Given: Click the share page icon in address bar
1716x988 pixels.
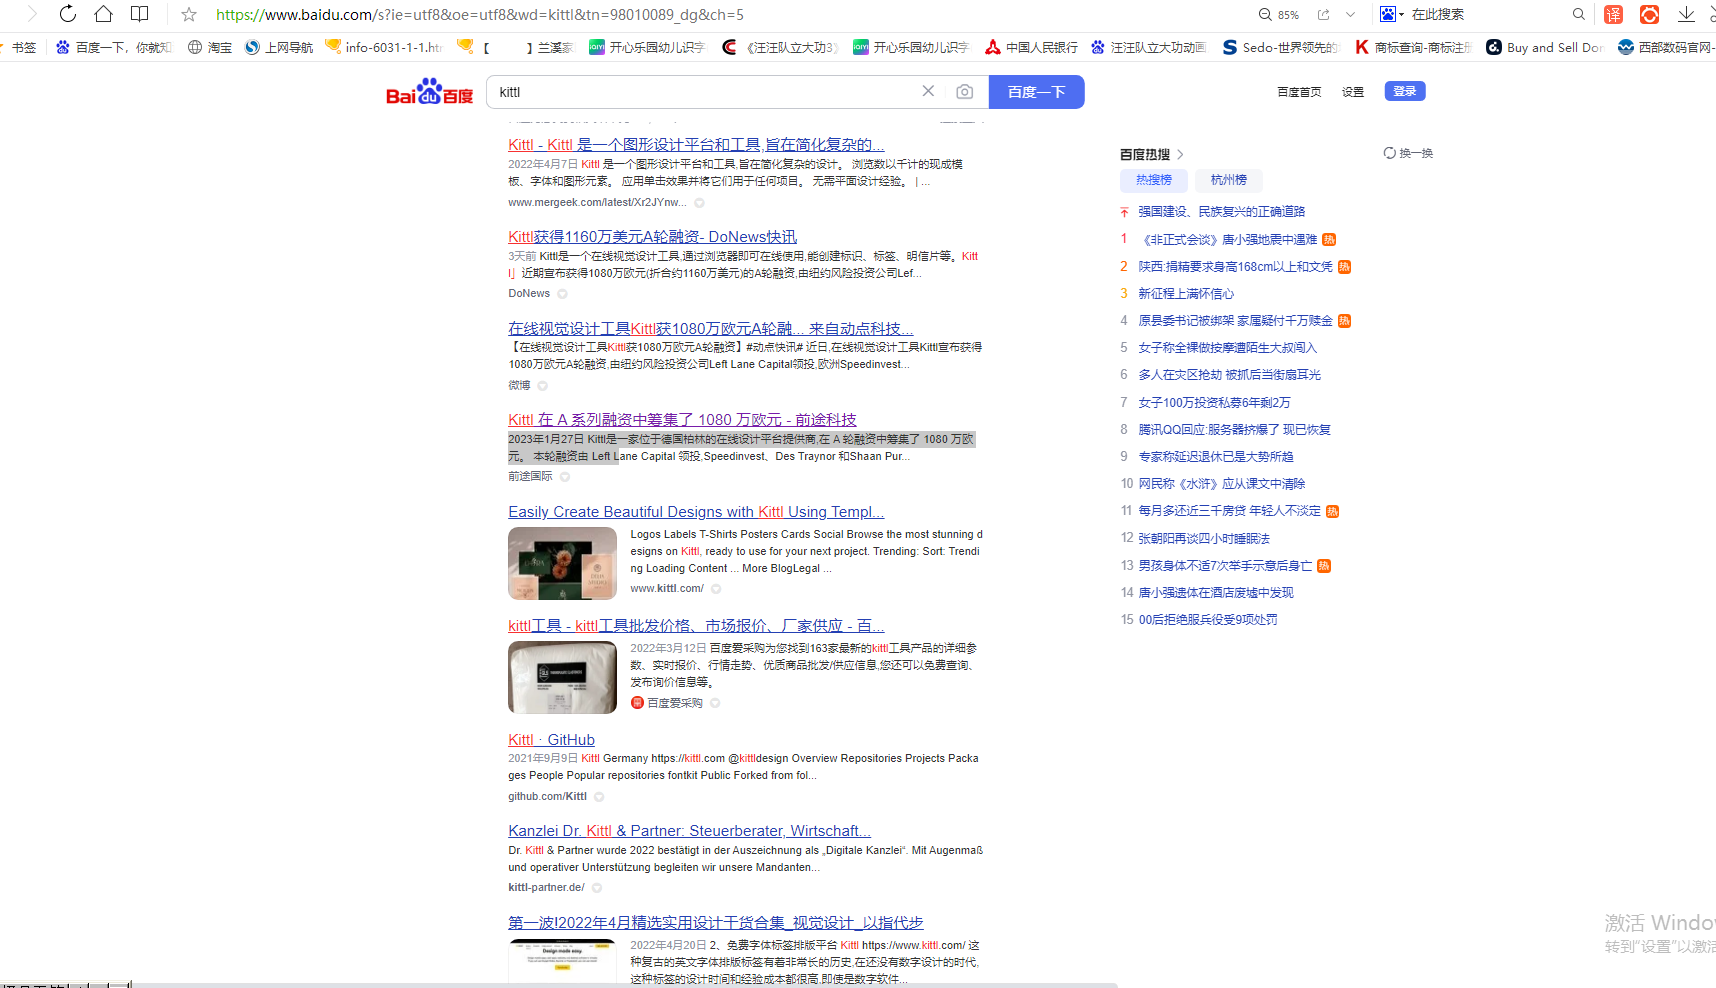Looking at the screenshot, I should 1324,14.
